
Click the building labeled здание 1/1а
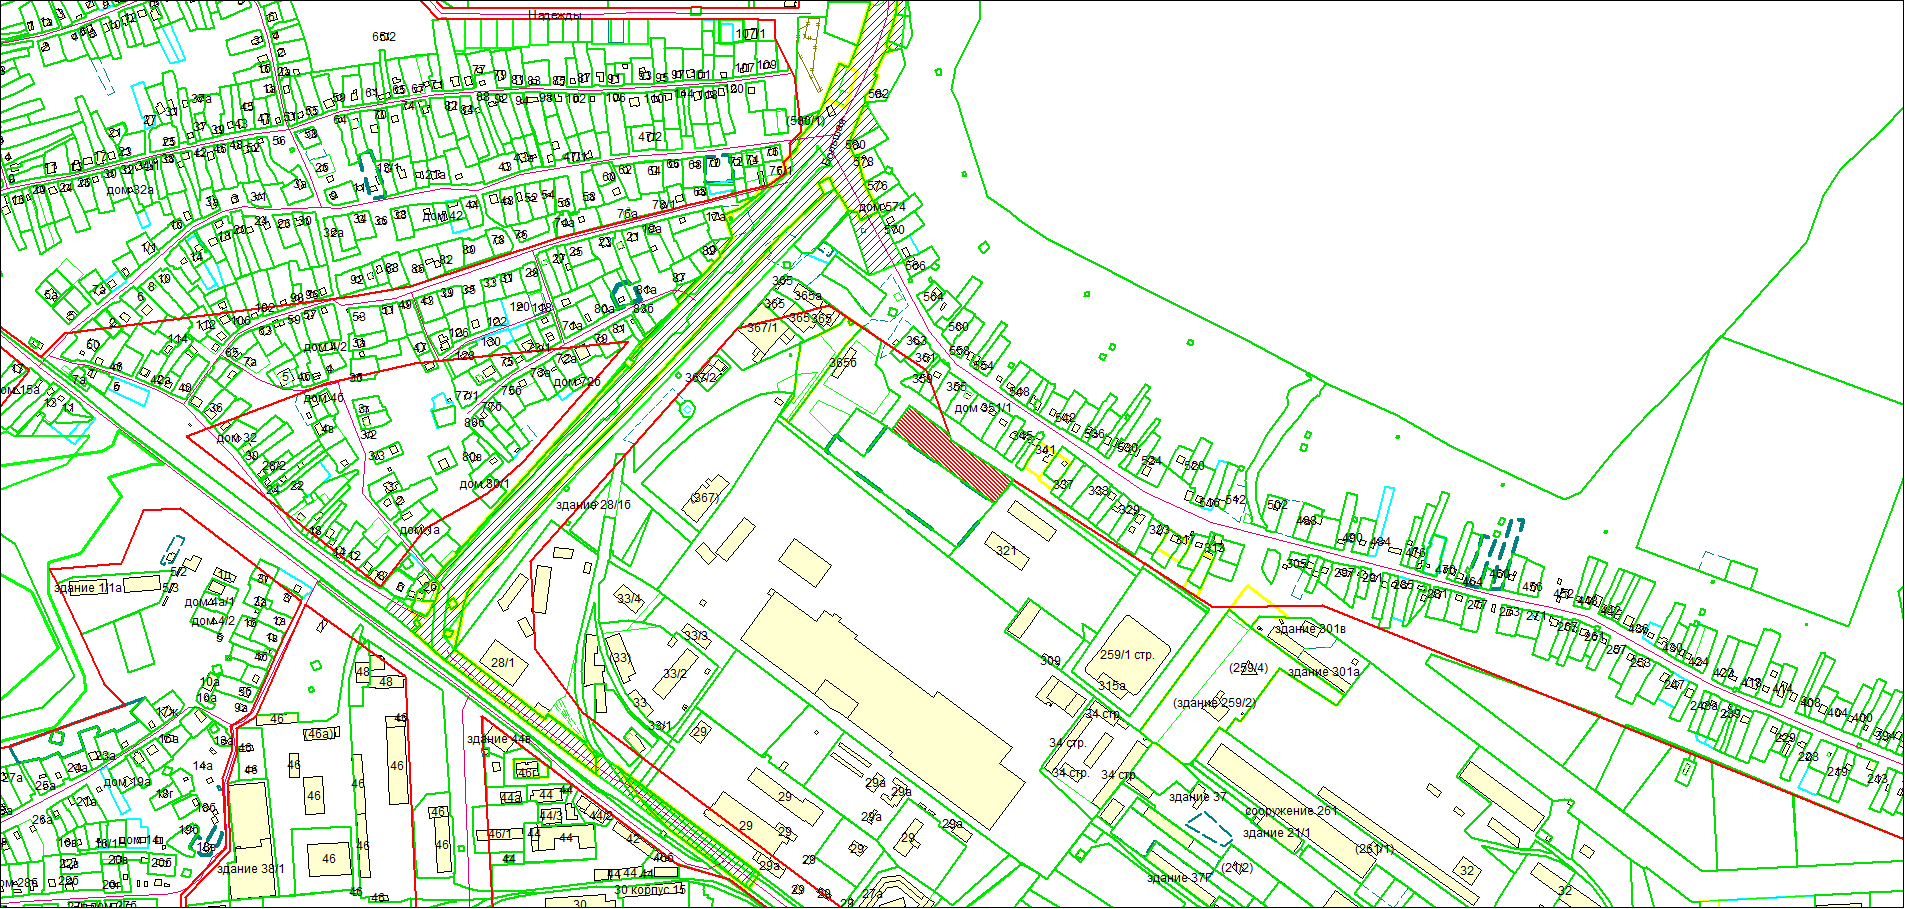(x=88, y=588)
